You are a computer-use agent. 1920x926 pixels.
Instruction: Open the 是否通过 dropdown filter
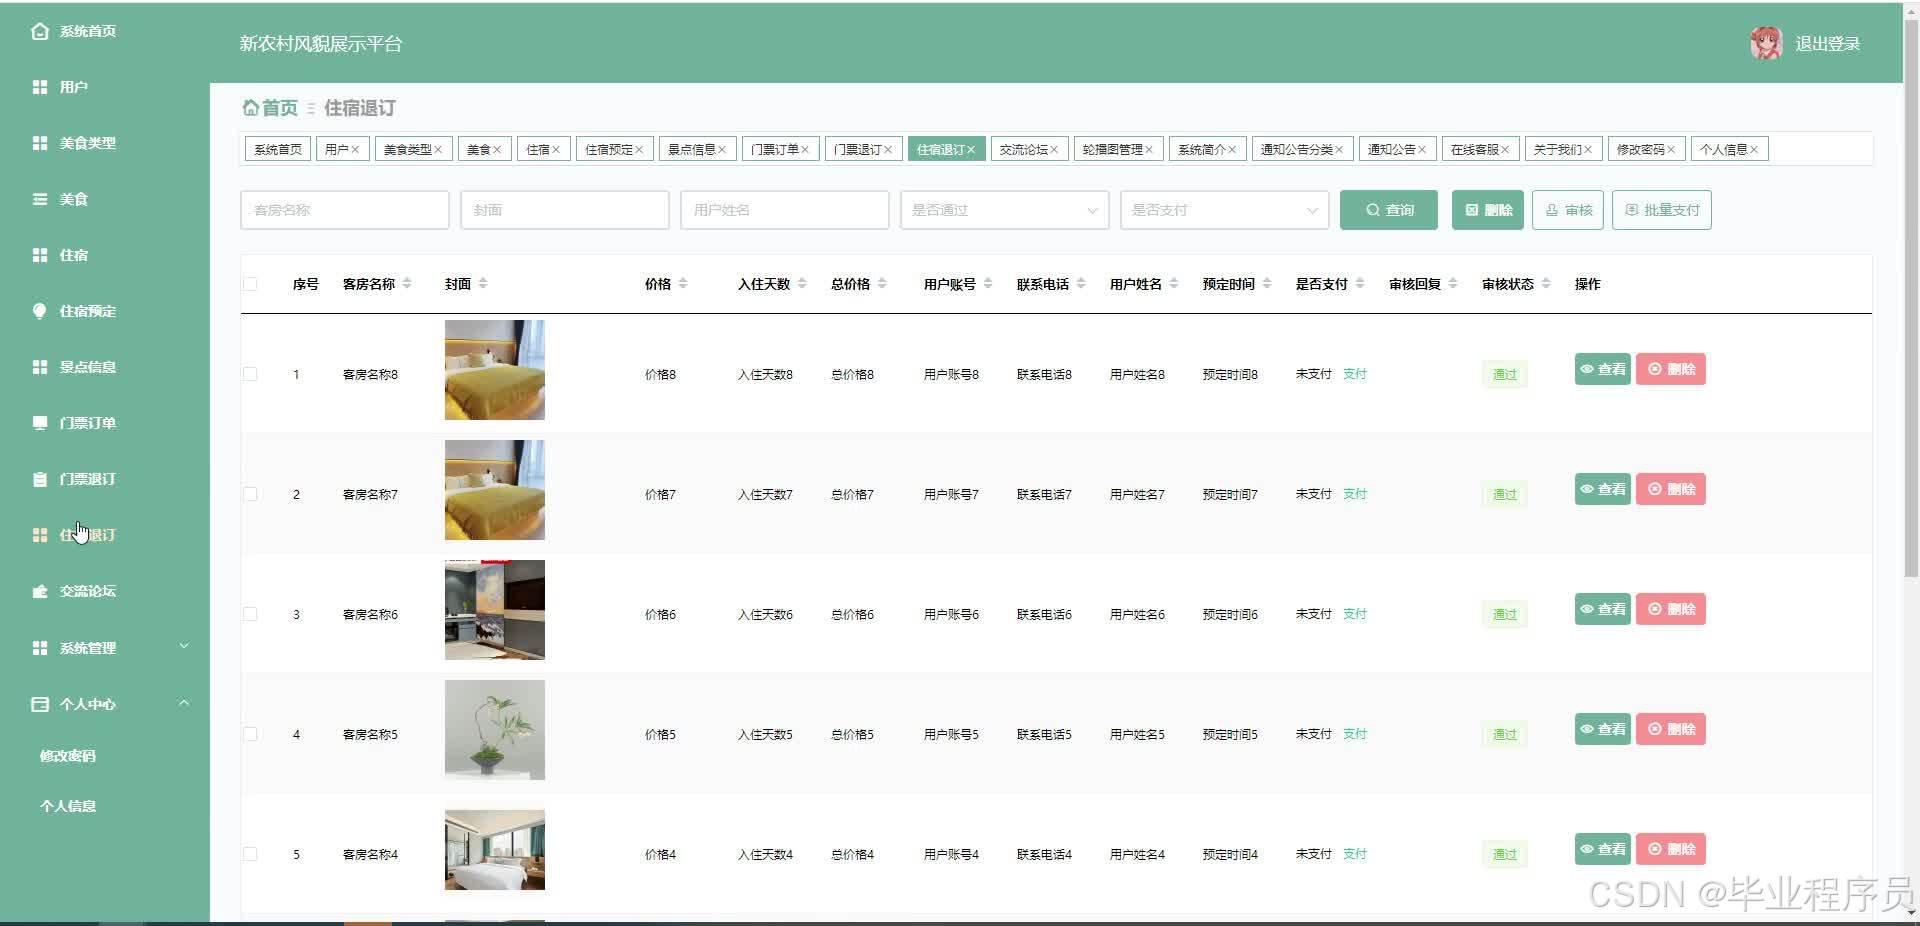click(x=1004, y=210)
